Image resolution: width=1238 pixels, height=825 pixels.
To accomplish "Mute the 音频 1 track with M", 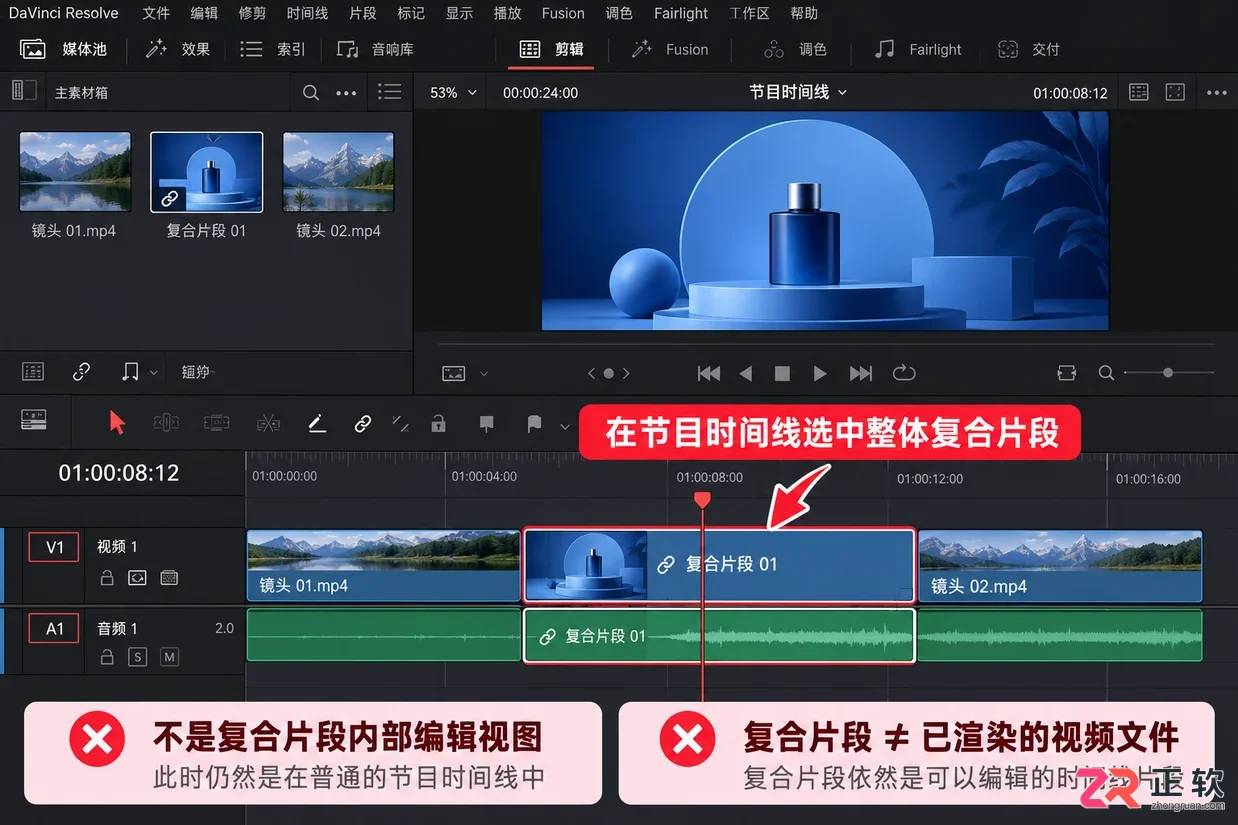I will click(x=169, y=657).
